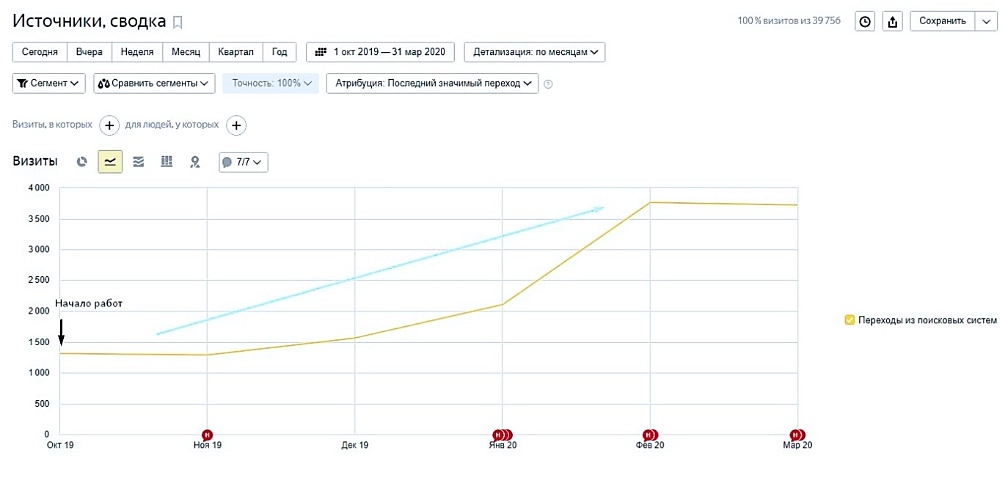Click the Источники, сводка title

[90, 21]
